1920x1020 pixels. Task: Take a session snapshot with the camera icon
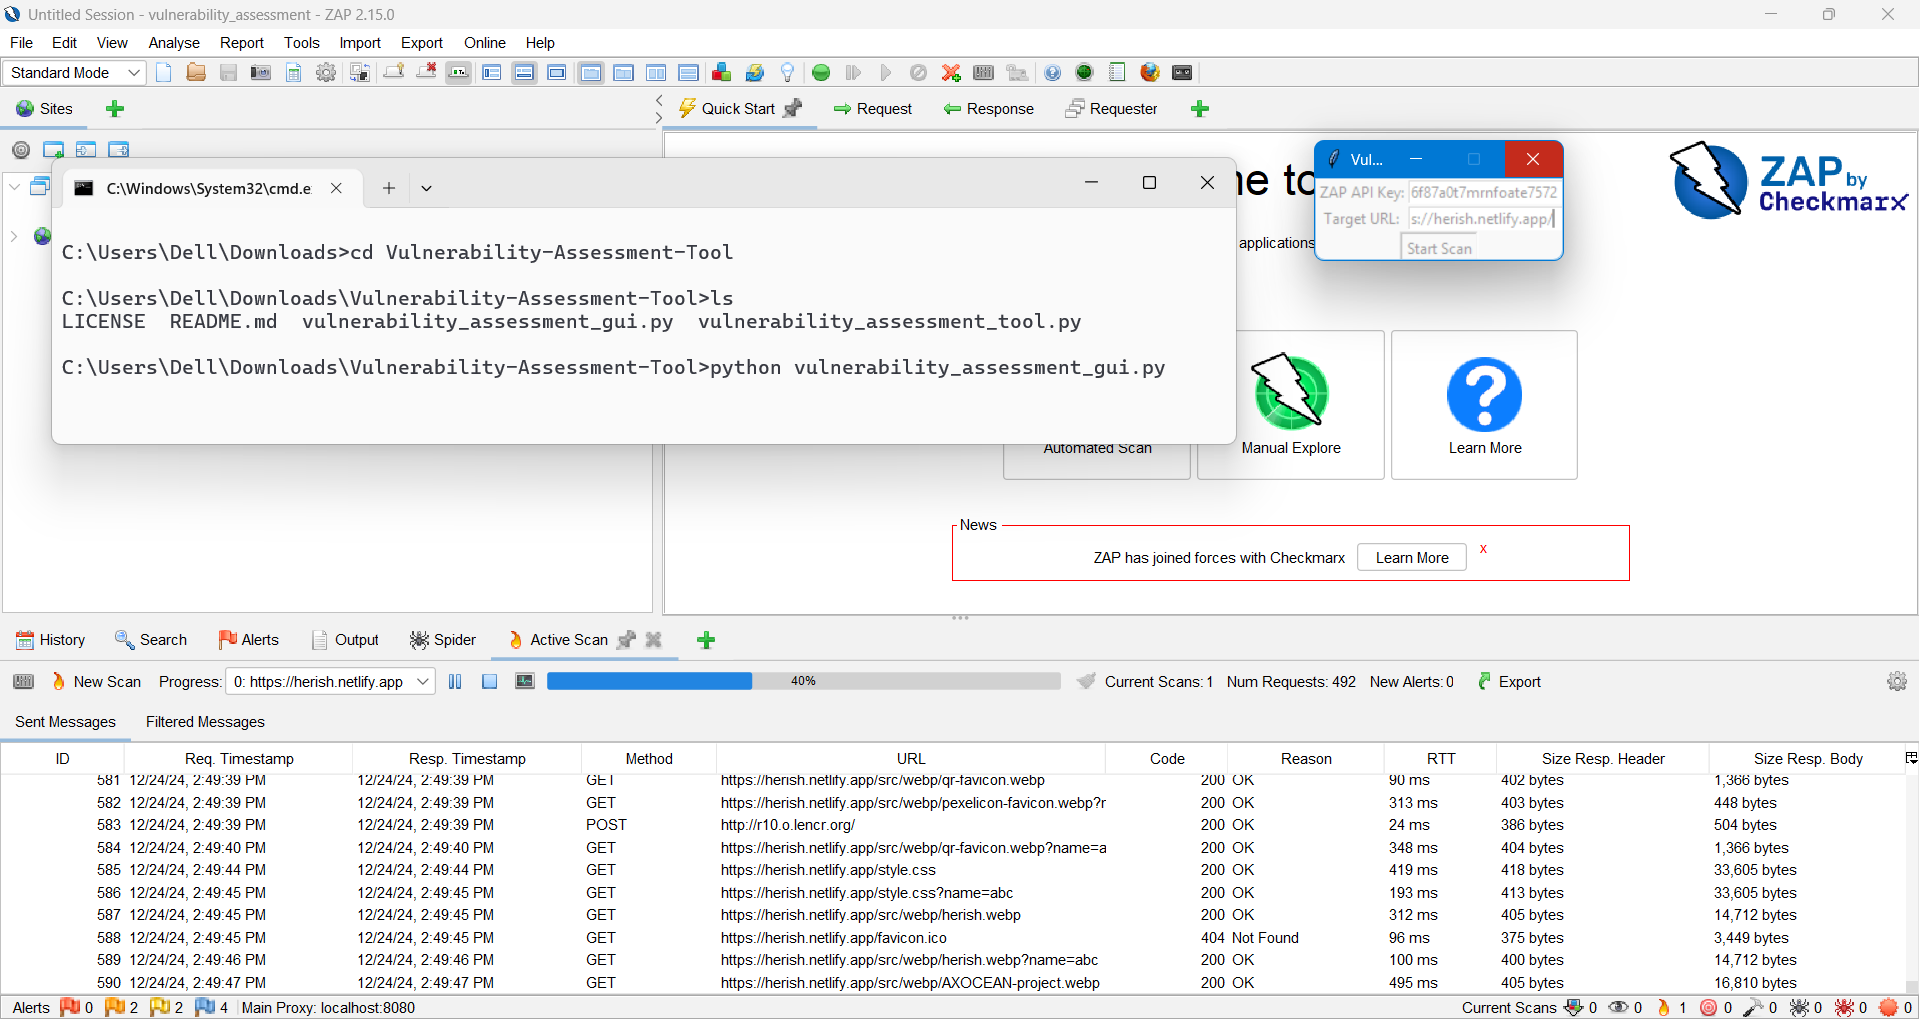260,72
